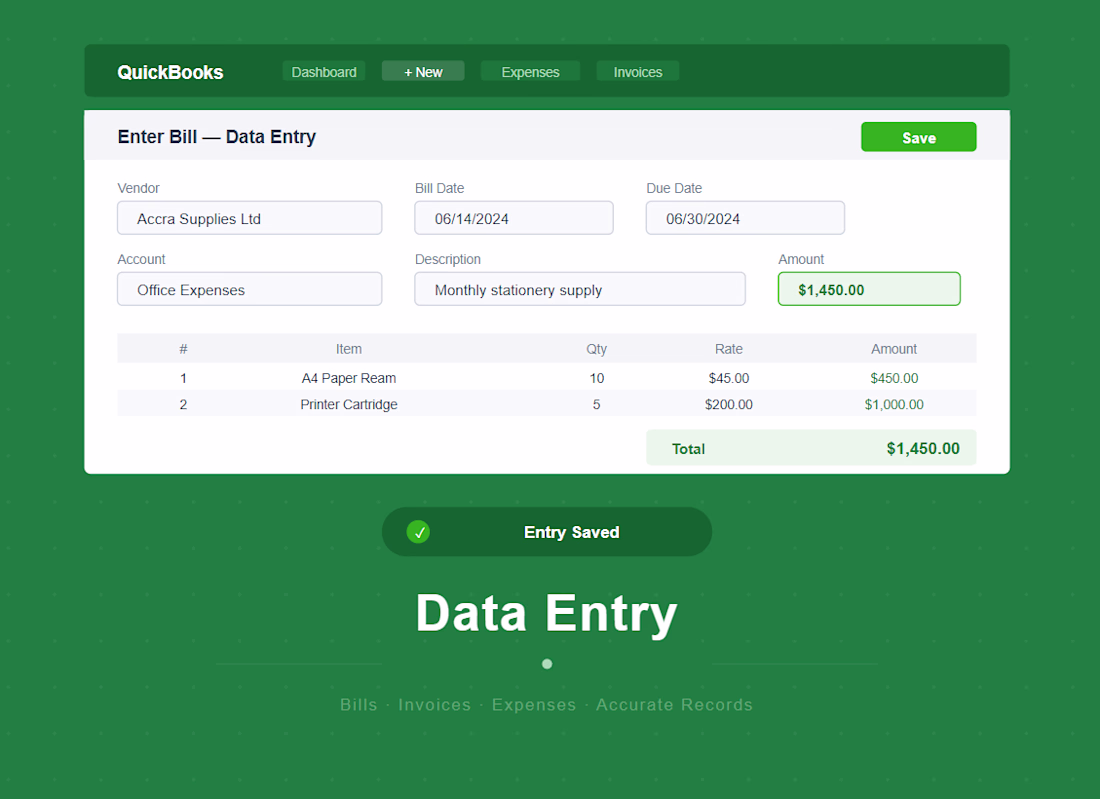The width and height of the screenshot is (1100, 799).
Task: Click the QuickBooks logo text
Action: coord(170,72)
